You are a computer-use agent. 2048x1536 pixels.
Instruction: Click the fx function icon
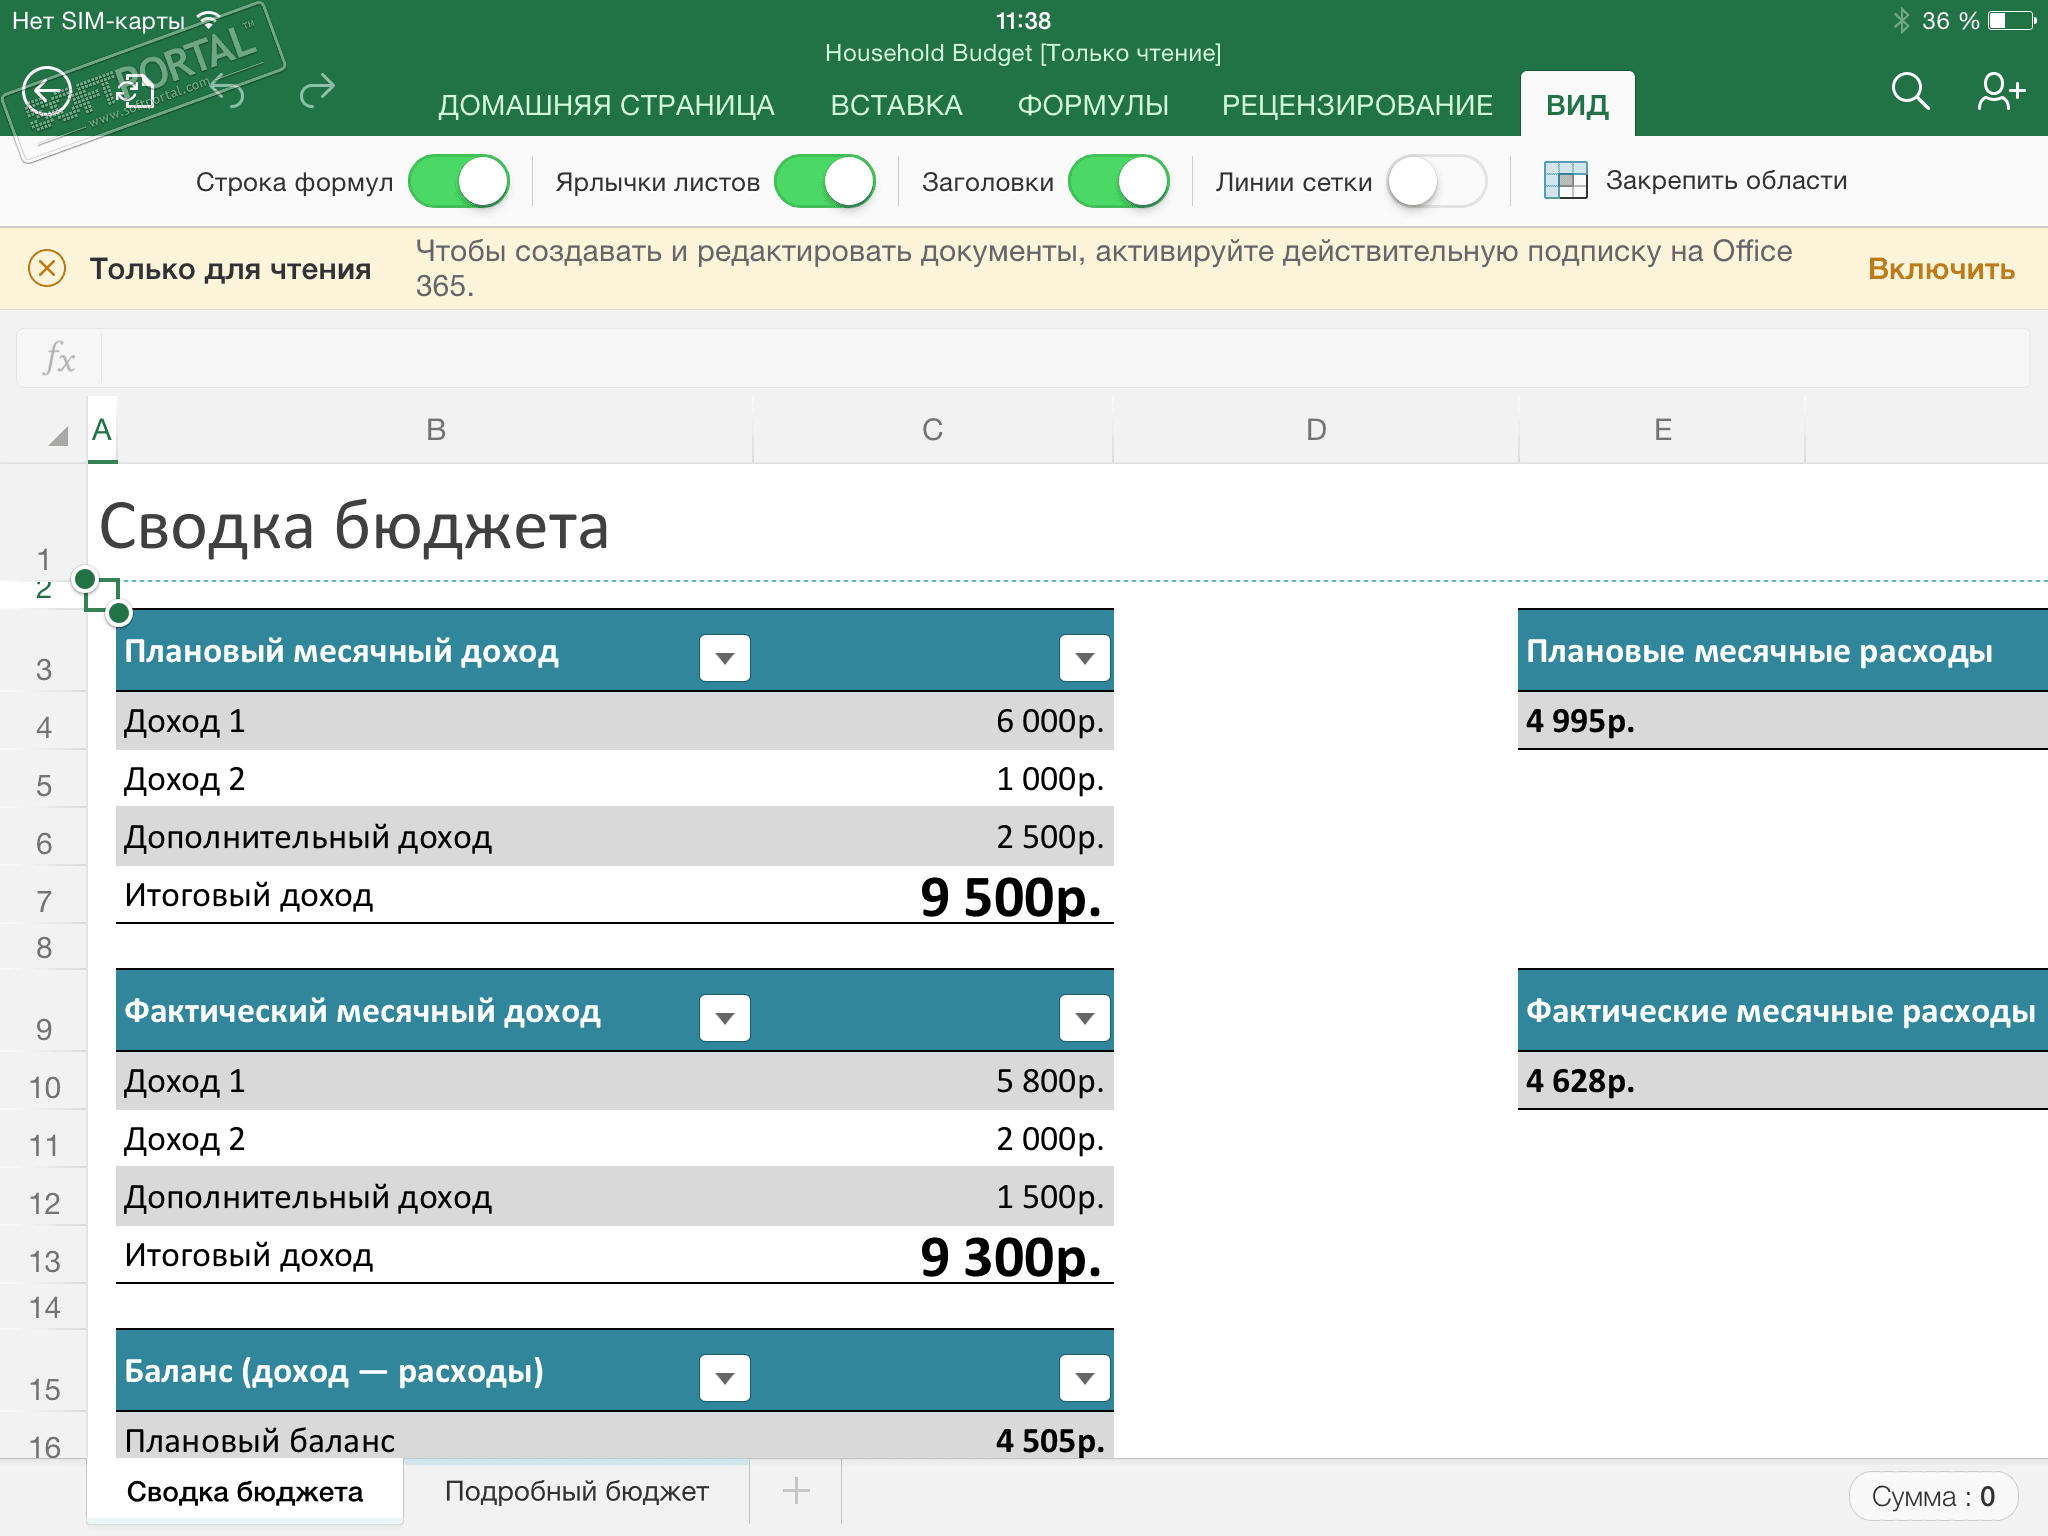click(x=59, y=359)
